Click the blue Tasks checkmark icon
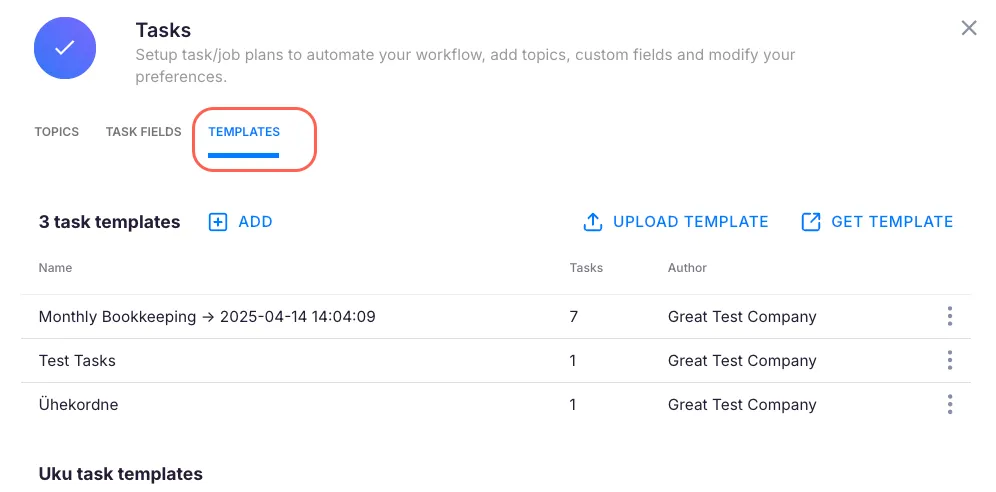Image resolution: width=996 pixels, height=492 pixels. [65, 48]
